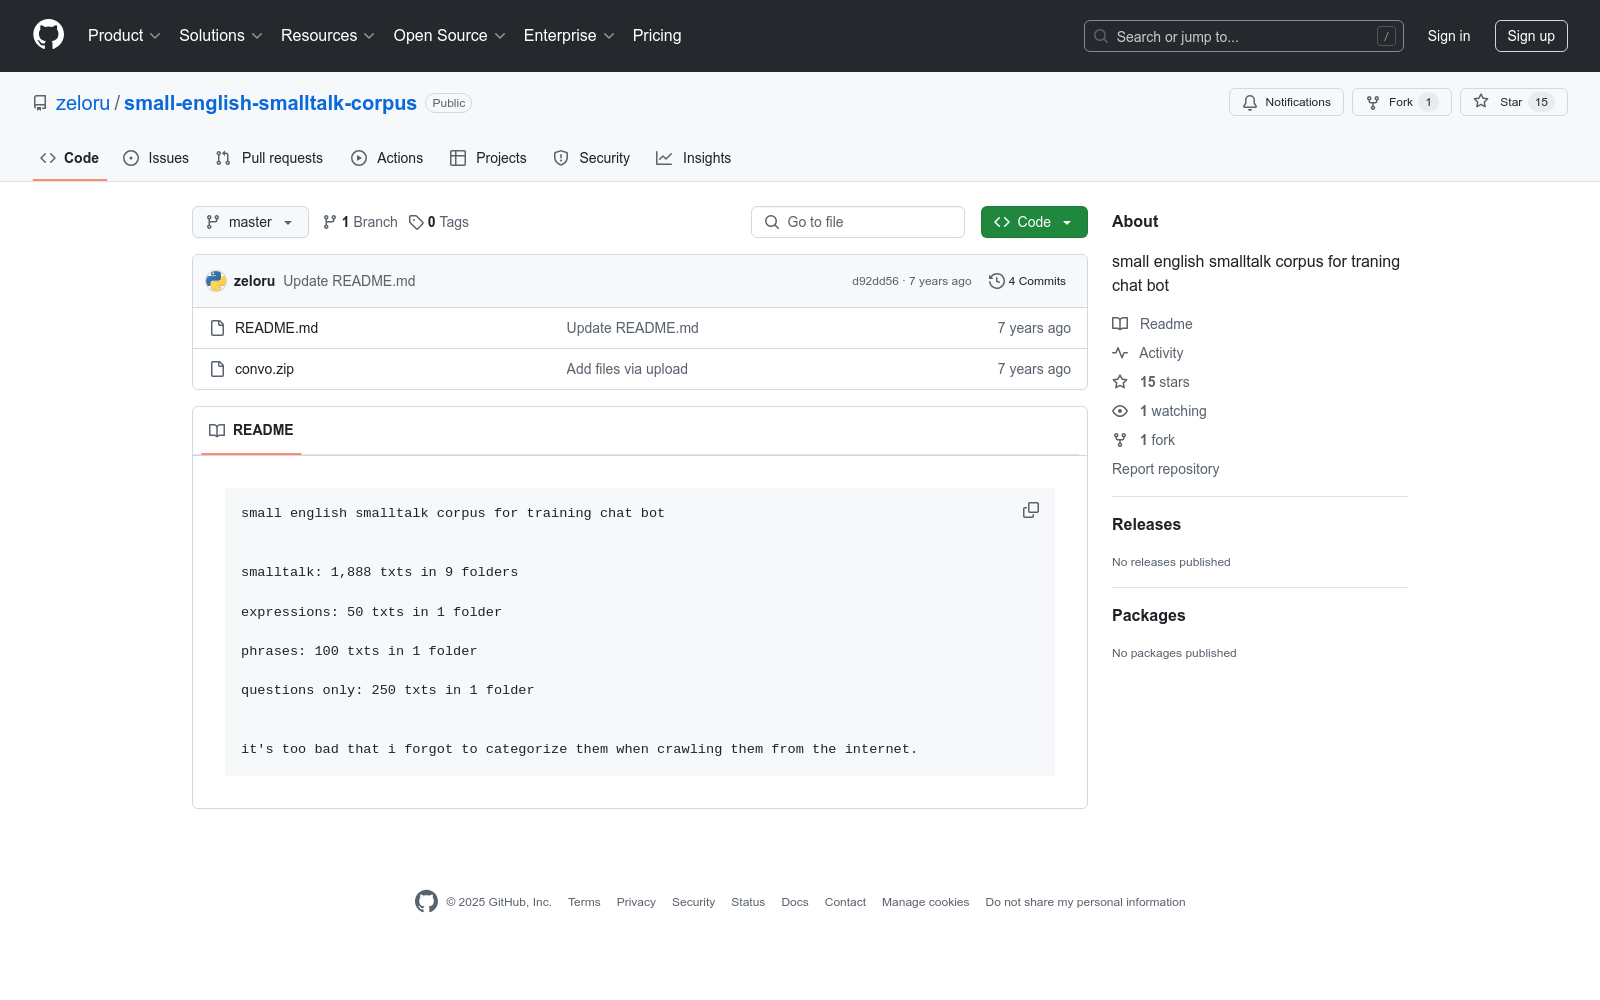Click the tag icon beside 0 Tags
Screen dimensions: 1600x1000
[x=416, y=222]
